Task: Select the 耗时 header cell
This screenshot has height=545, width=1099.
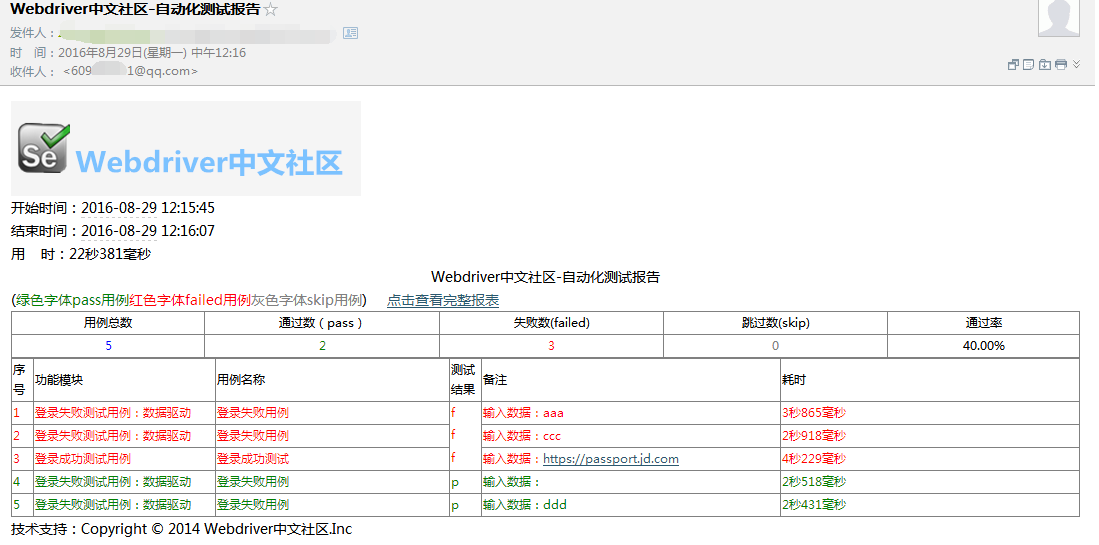Action: pyautogui.click(x=929, y=380)
